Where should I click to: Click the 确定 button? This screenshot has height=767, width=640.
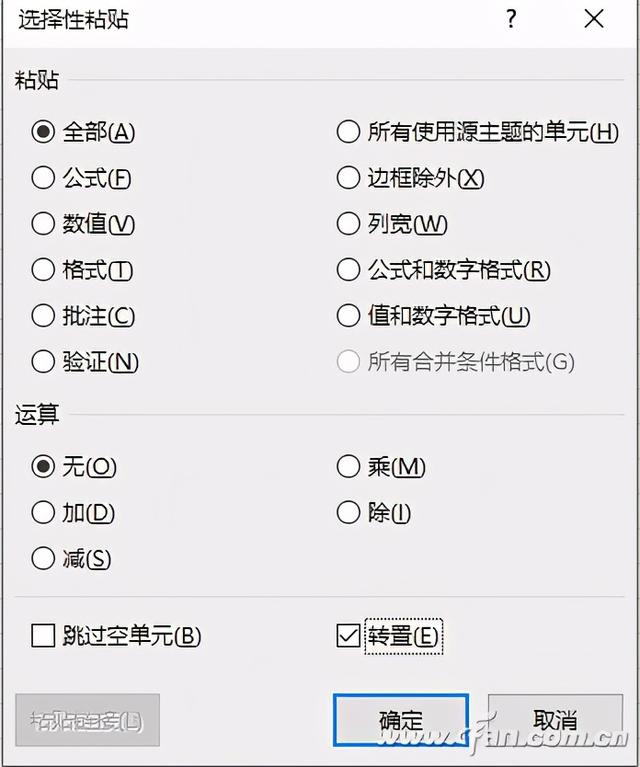(x=401, y=720)
